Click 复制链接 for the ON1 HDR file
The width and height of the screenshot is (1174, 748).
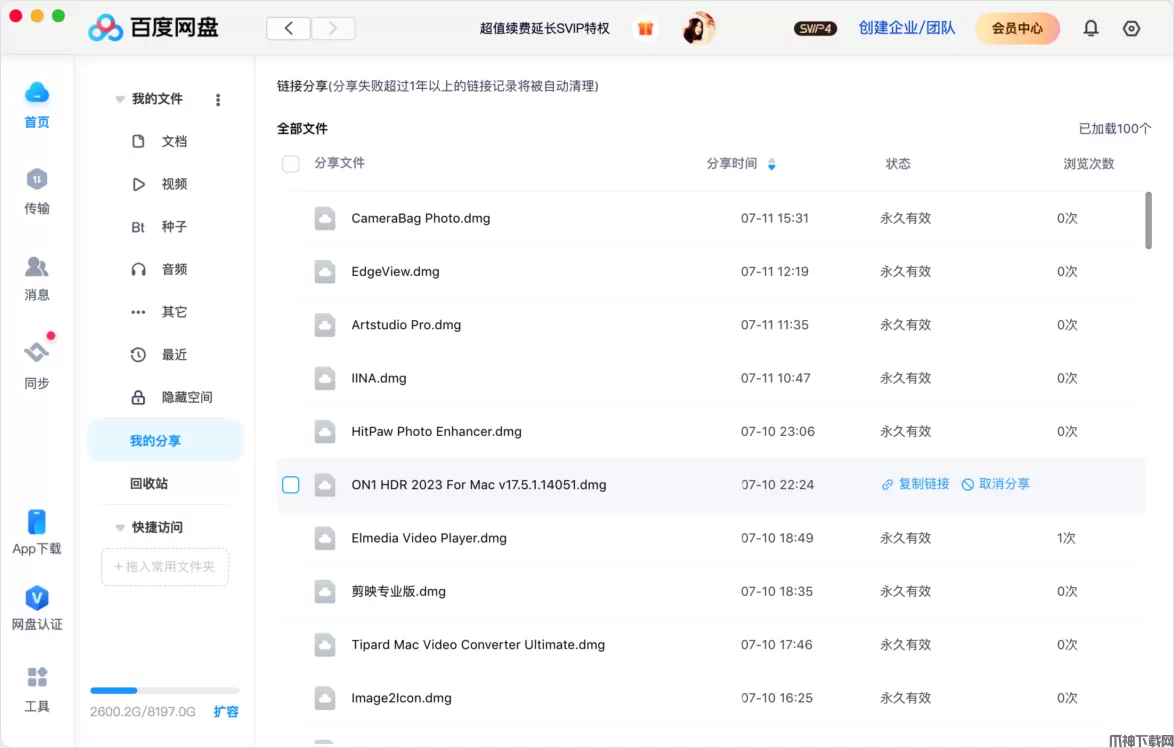point(915,484)
